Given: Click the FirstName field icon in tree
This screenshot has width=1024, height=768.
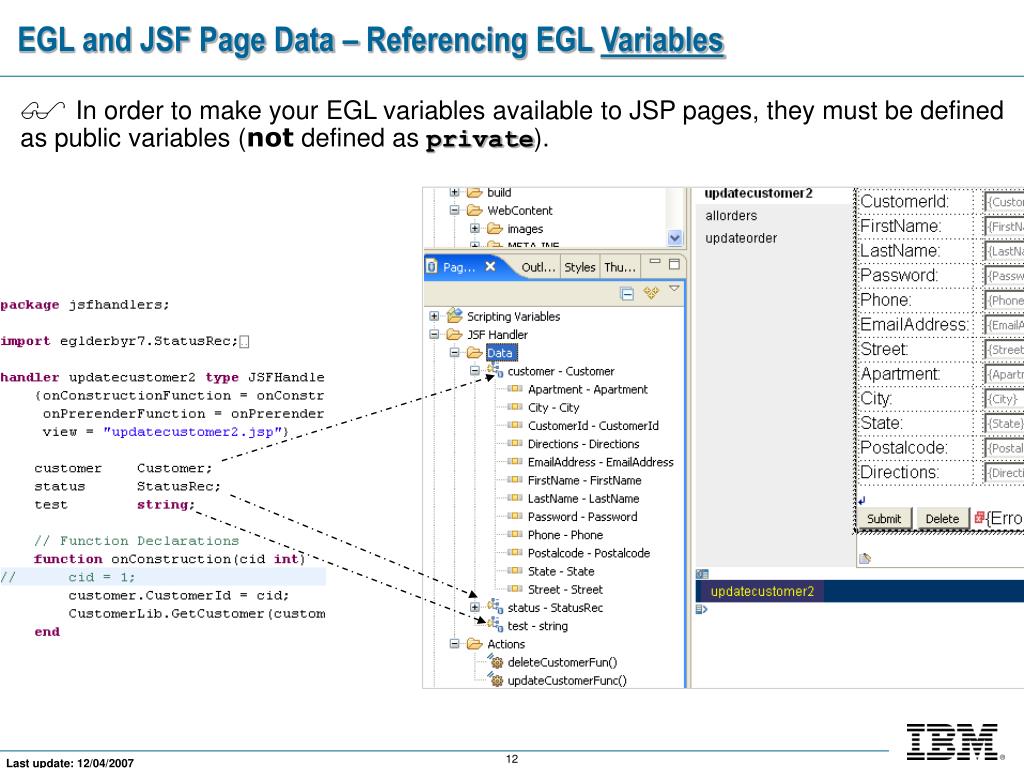Looking at the screenshot, I should [515, 480].
